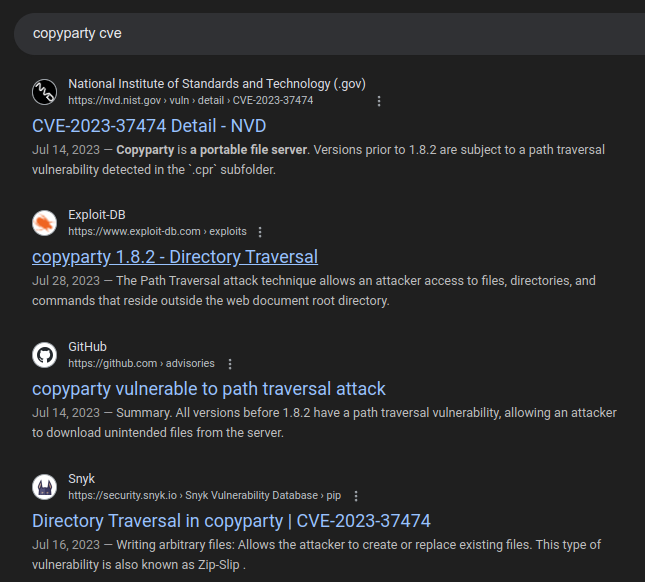Image resolution: width=645 pixels, height=582 pixels.
Task: Click the GitHub octocat favicon
Action: (x=44, y=355)
